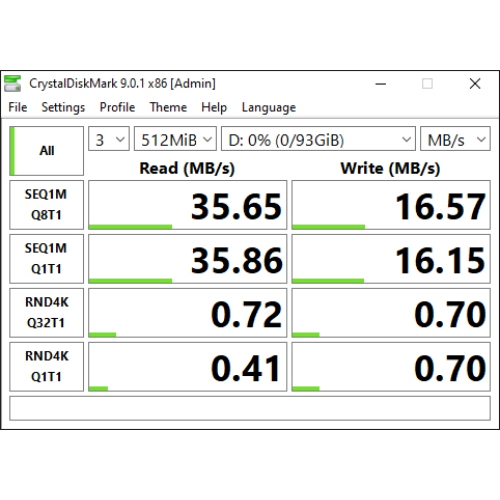Open the Language menu
Image resolution: width=500 pixels, height=500 pixels.
(269, 107)
